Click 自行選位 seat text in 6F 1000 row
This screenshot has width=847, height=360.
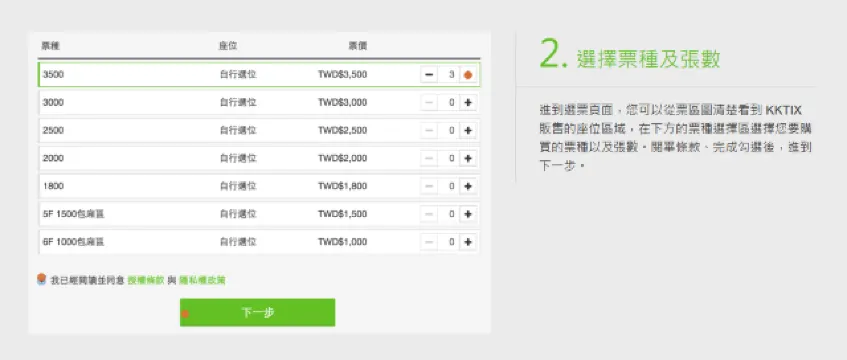click(238, 242)
